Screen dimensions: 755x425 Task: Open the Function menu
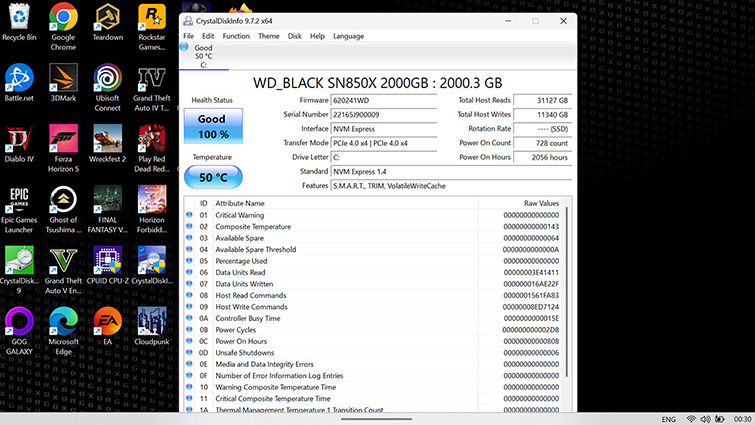pos(236,36)
